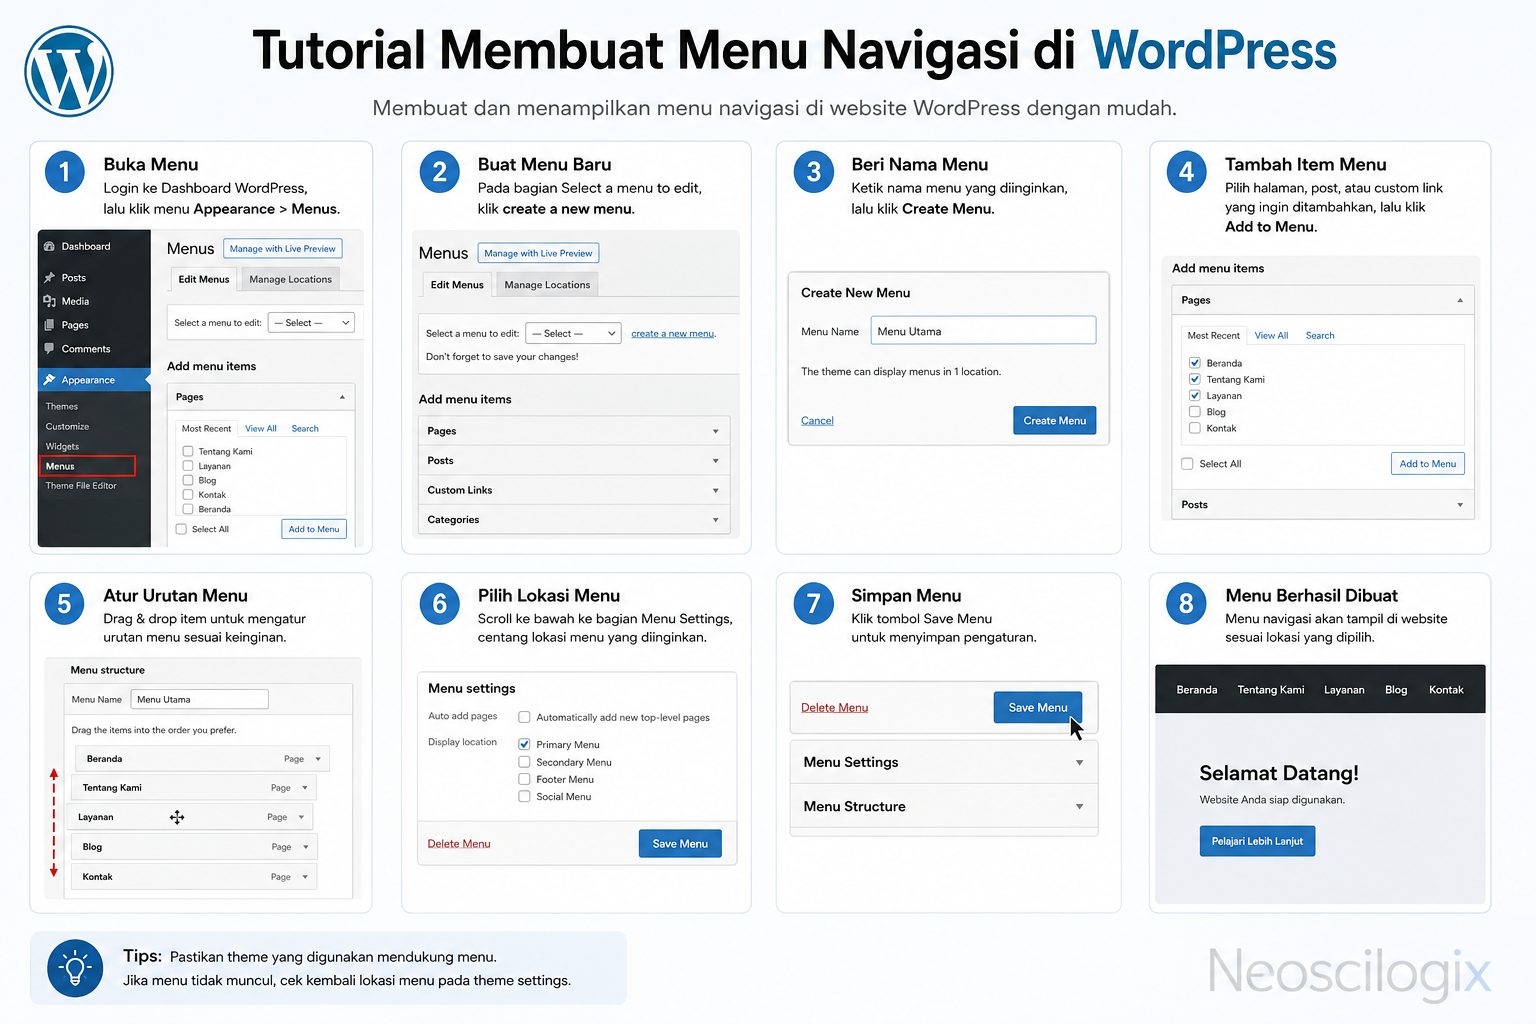Viewport: 1536px width, 1024px height.
Task: Open the View All tab in Tambah Item Menu panel
Action: (x=1271, y=336)
